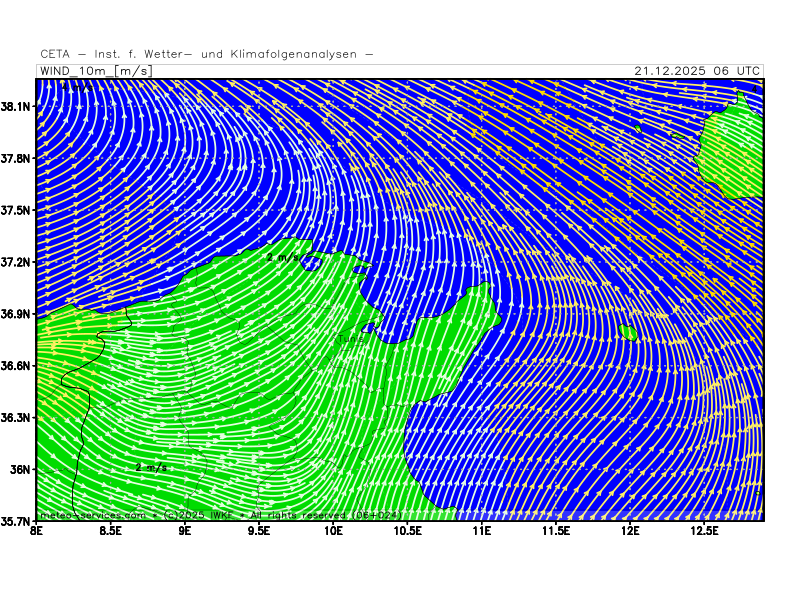The width and height of the screenshot is (800, 600).
Task: Click the 12.5E longitude tick label
Action: tap(705, 530)
